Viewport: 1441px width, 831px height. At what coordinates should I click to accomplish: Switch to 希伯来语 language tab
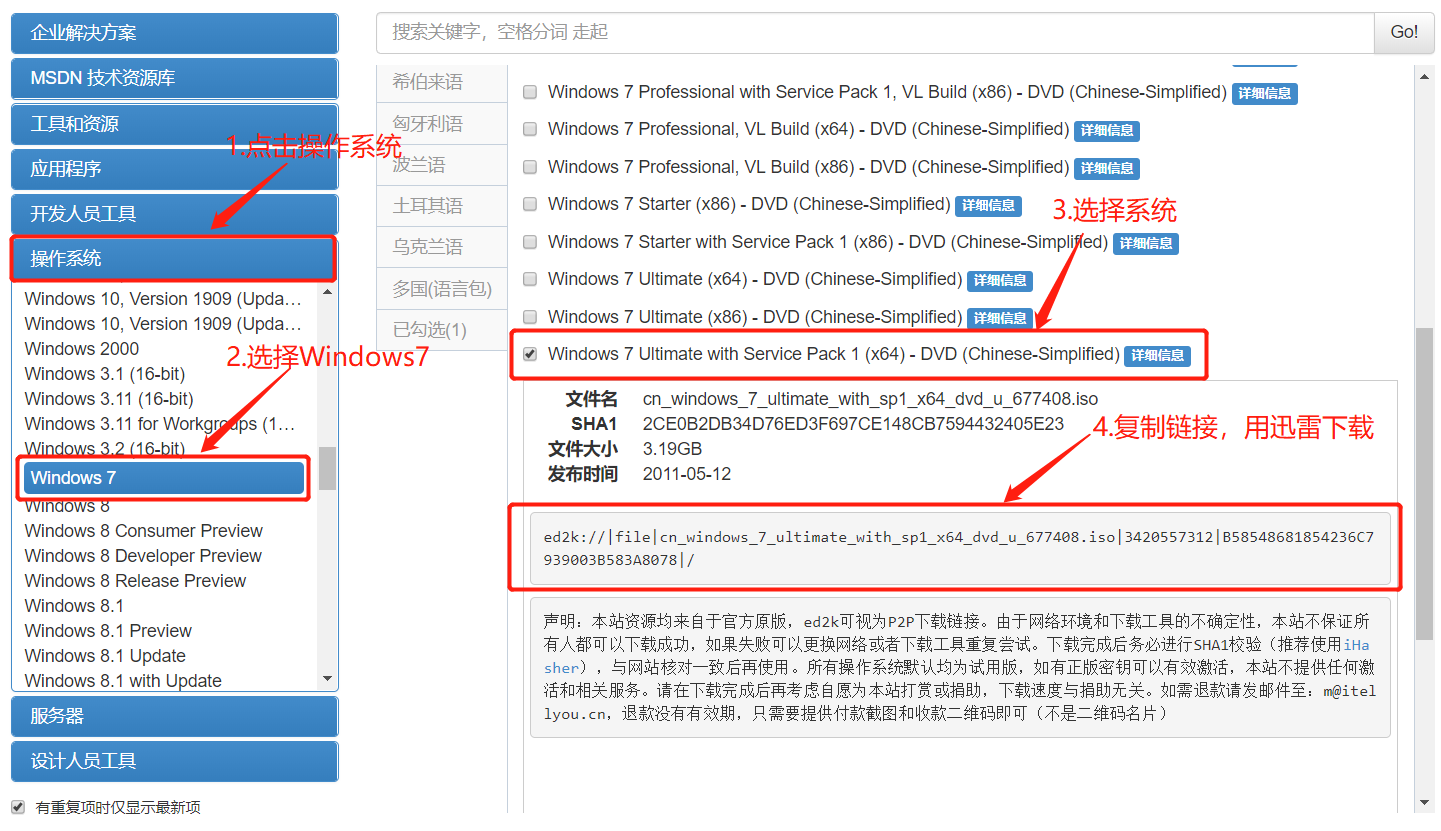[x=442, y=82]
